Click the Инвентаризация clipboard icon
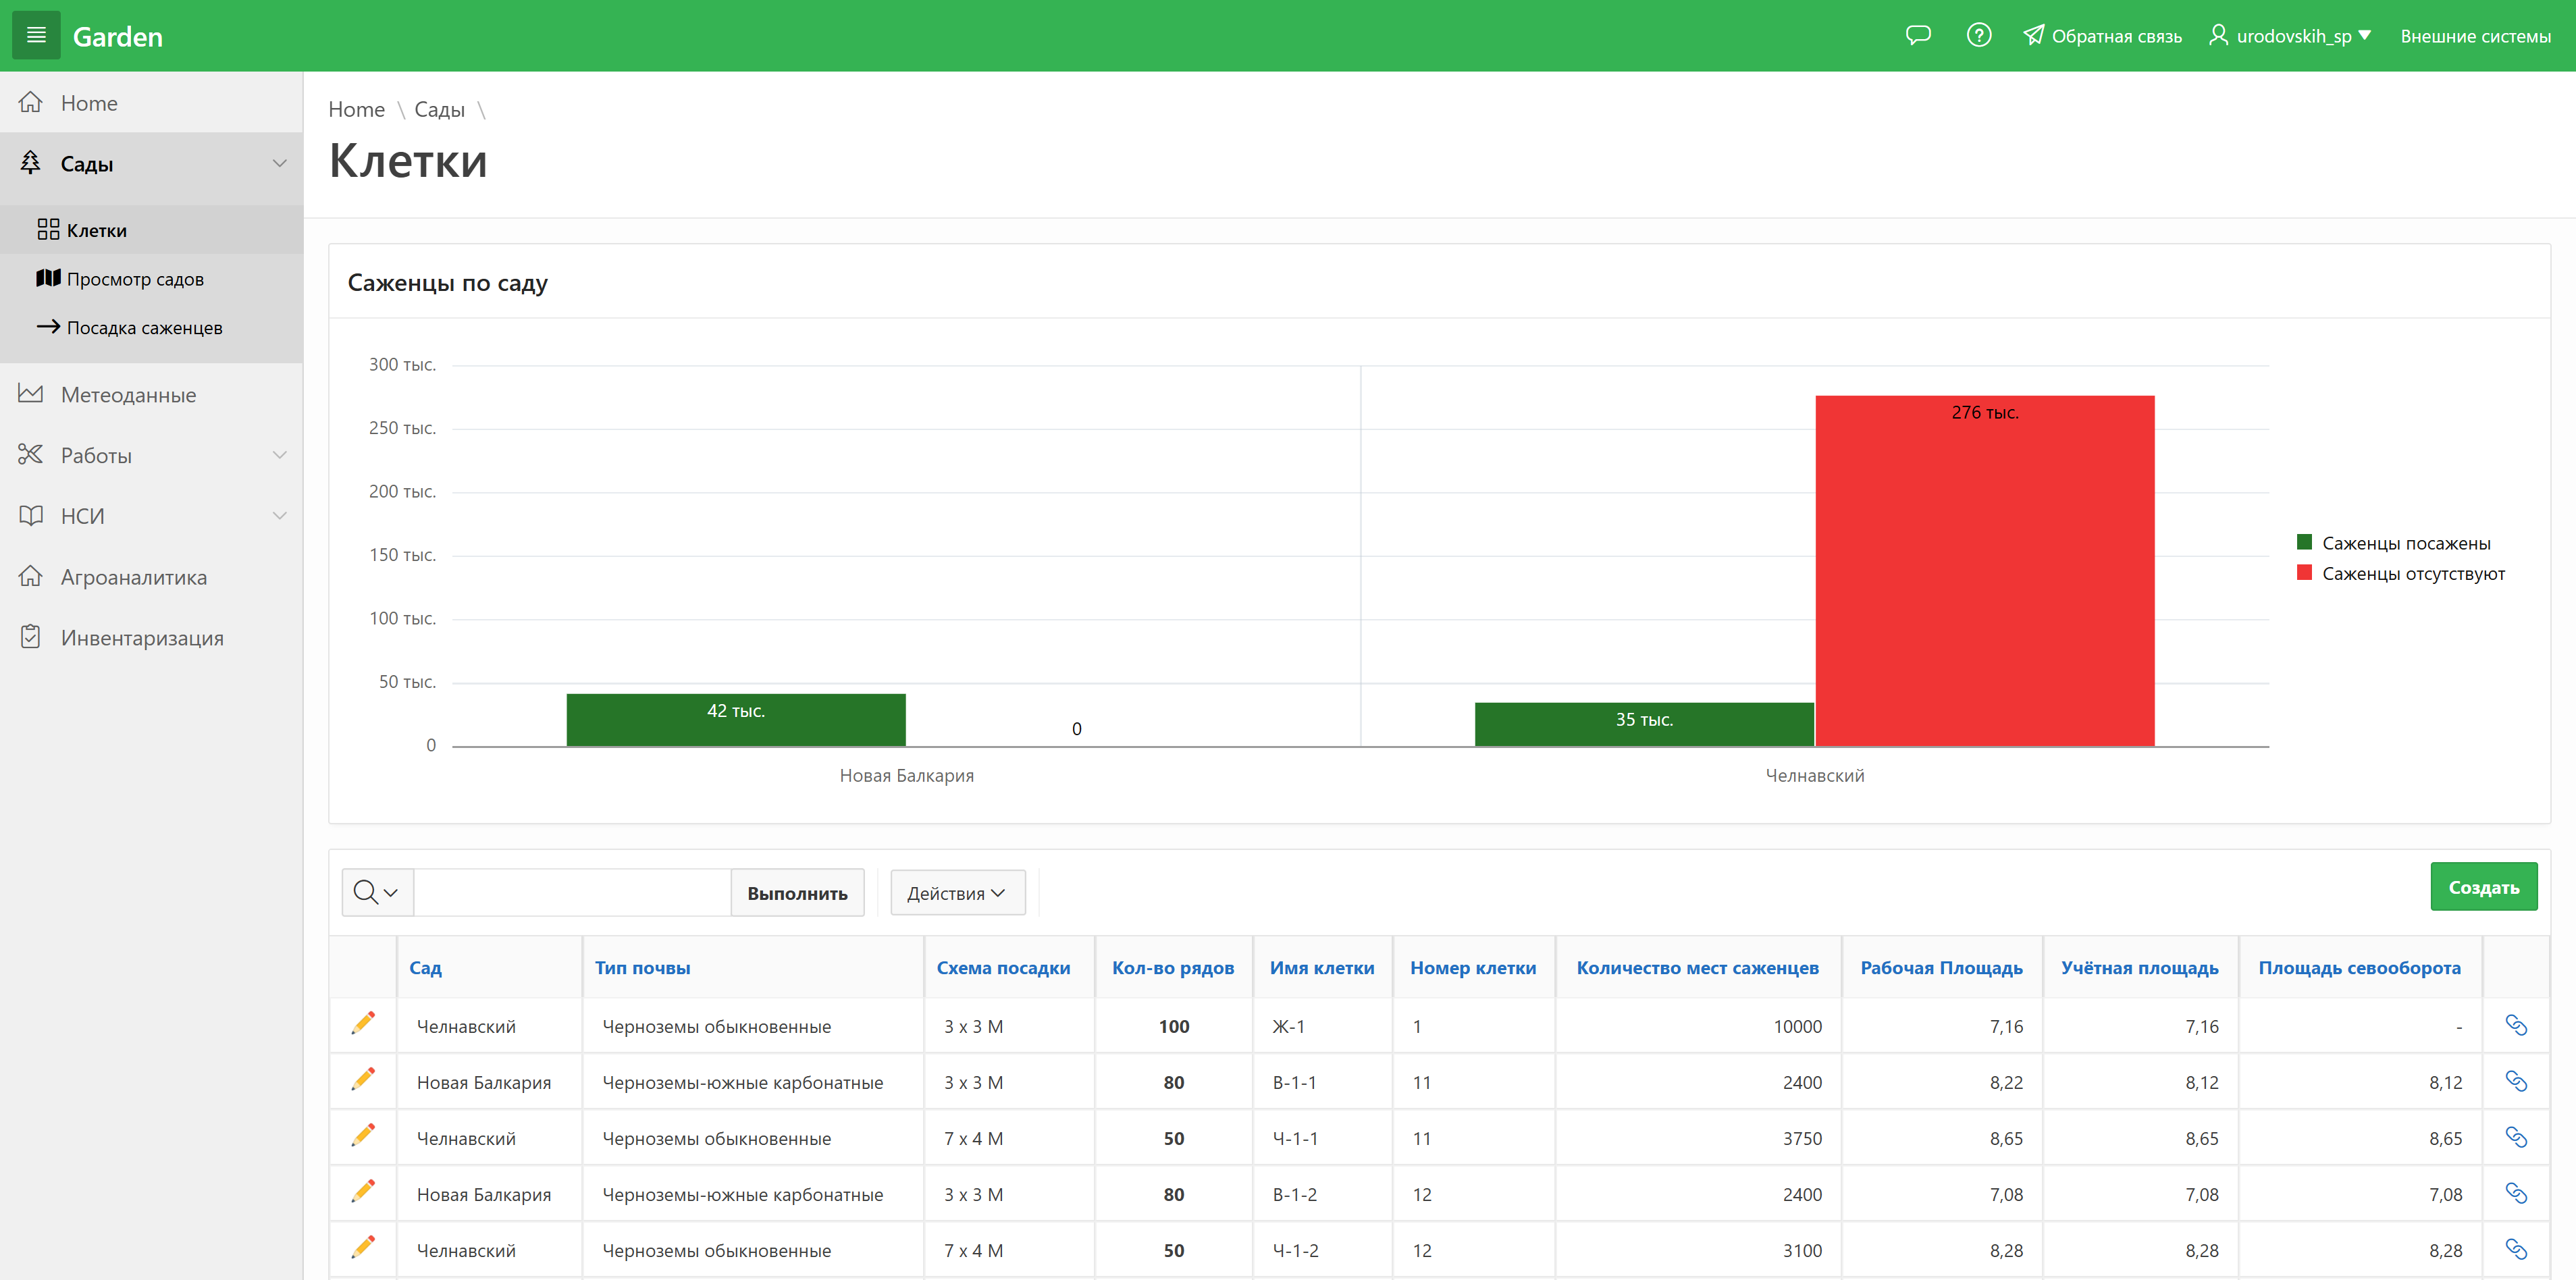The width and height of the screenshot is (2576, 1280). pos(31,637)
